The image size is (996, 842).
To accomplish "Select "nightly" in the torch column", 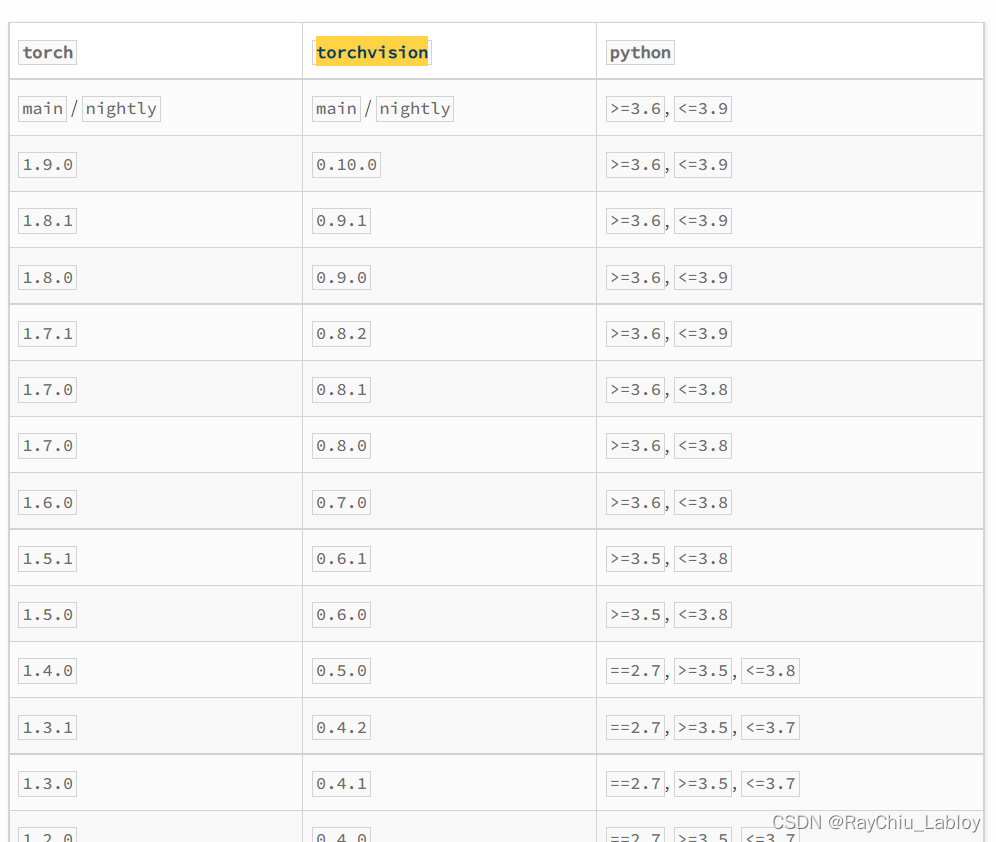I will coord(121,109).
